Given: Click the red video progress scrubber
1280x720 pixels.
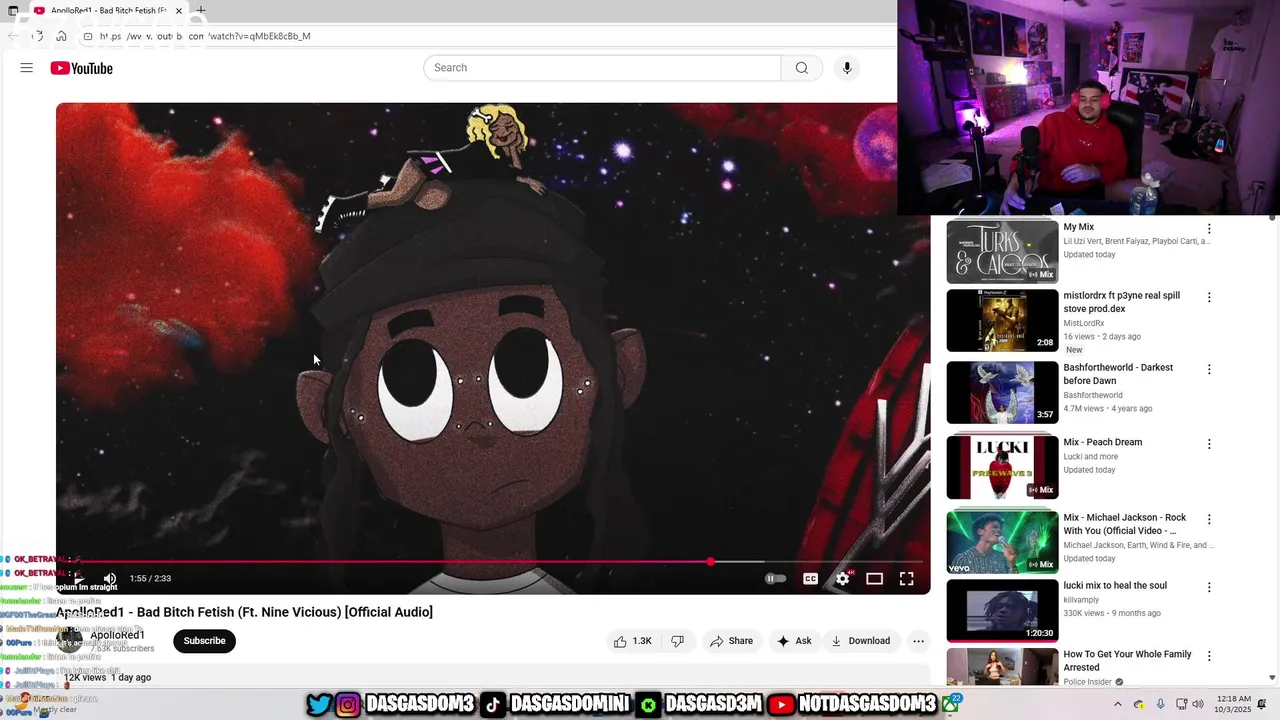Looking at the screenshot, I should pos(710,562).
